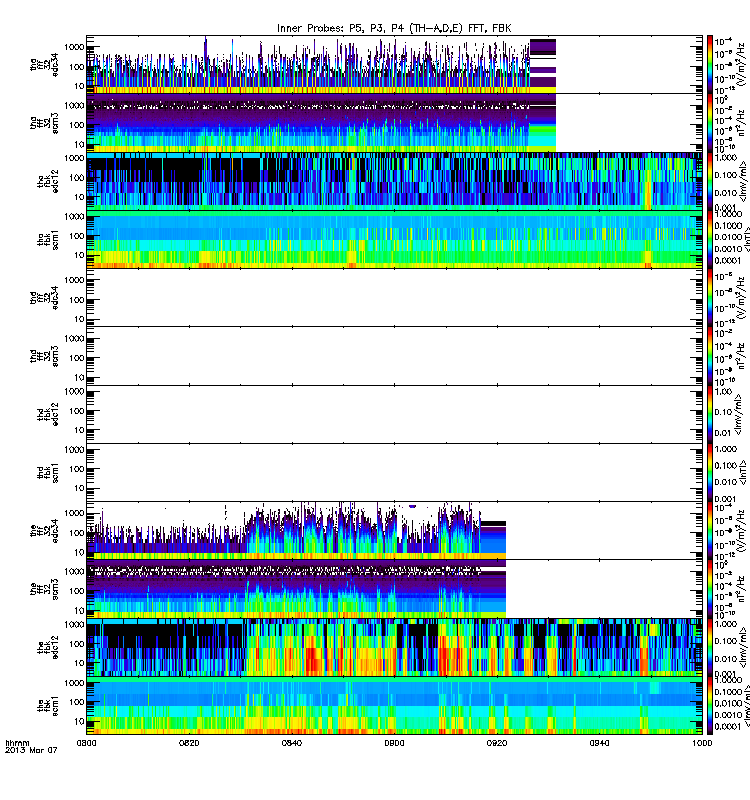This screenshot has width=750, height=800.
Task: Select the tha fbk edc12 spectrogram panel
Action: click(394, 181)
